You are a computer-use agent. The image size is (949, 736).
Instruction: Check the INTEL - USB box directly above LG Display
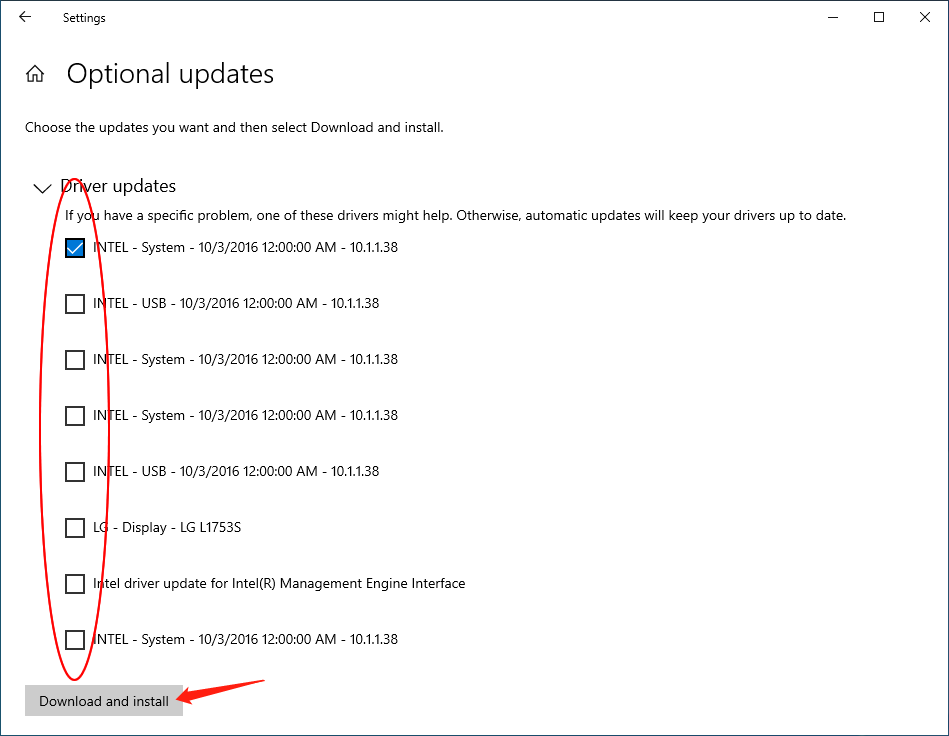(75, 472)
